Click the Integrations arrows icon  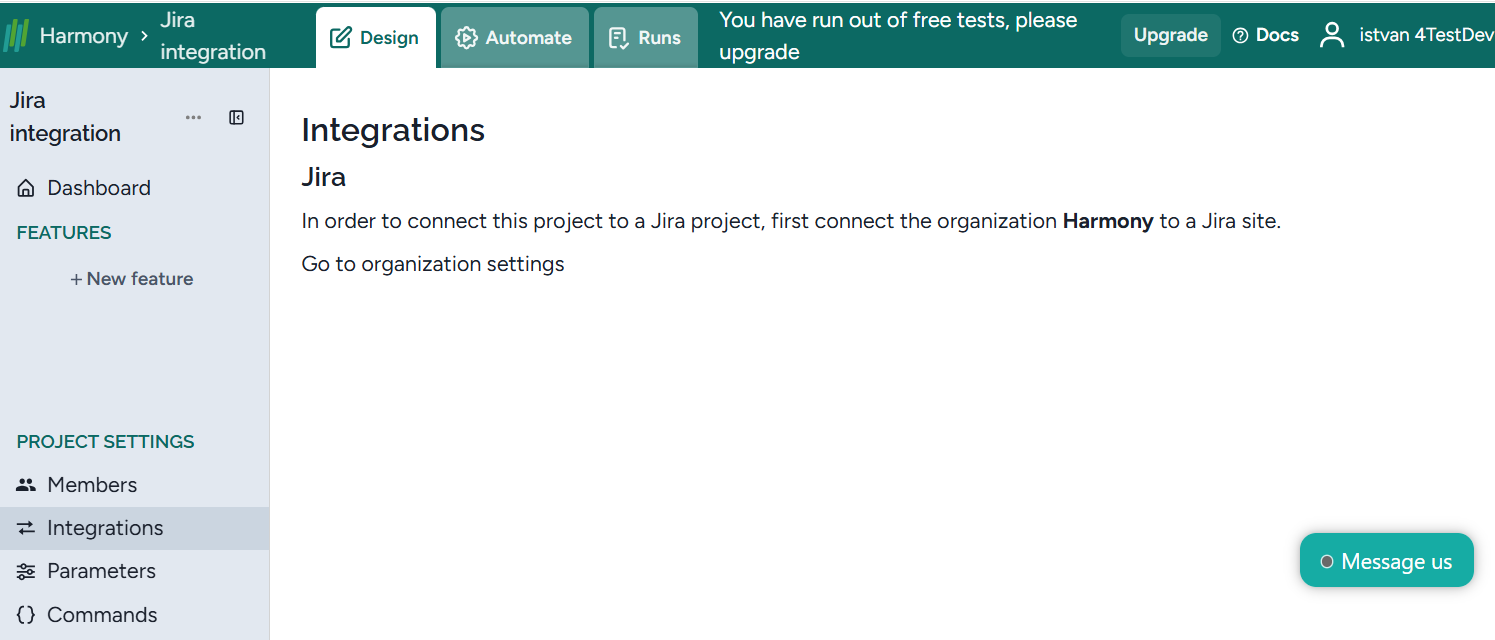[x=26, y=528]
